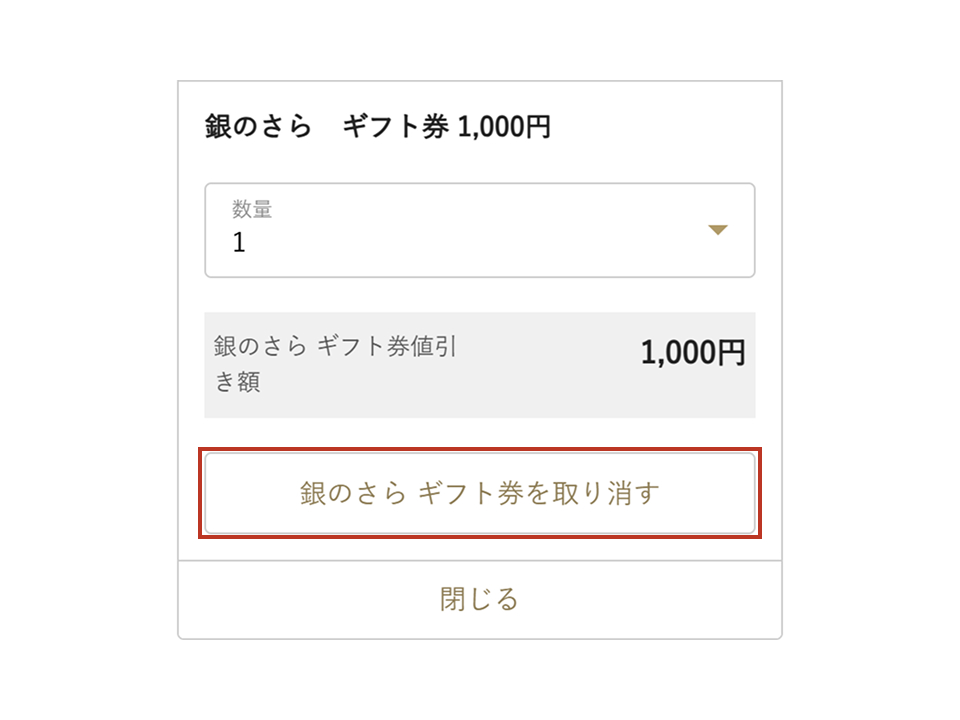Viewport: 960px width, 720px height.
Task: Click the gold dropdown arrow triangle
Action: pyautogui.click(x=717, y=231)
